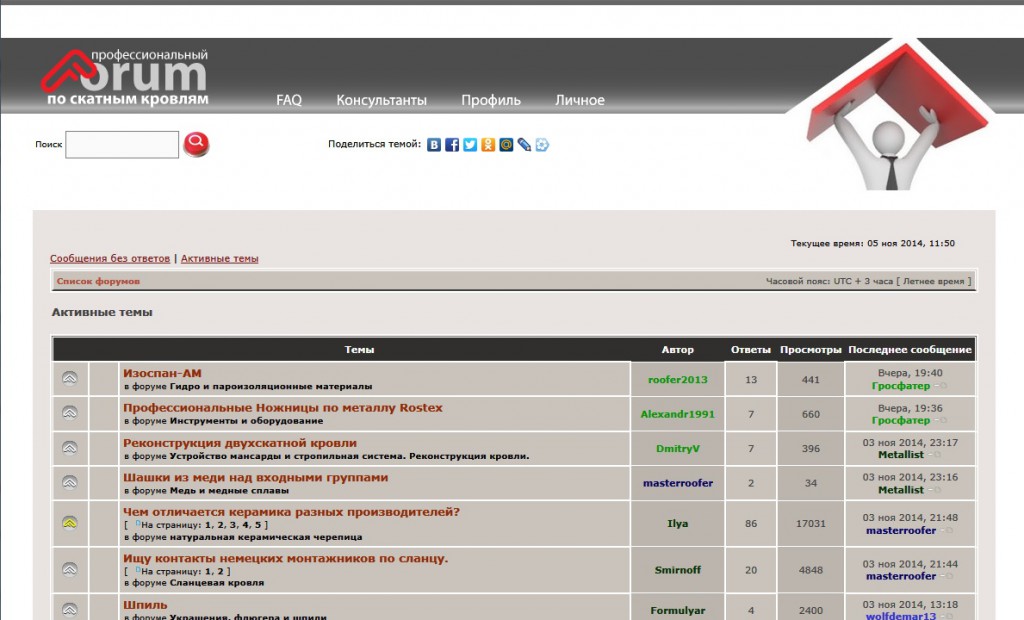Click the yellow hot-topic status icon
The width and height of the screenshot is (1024, 620).
[x=70, y=523]
